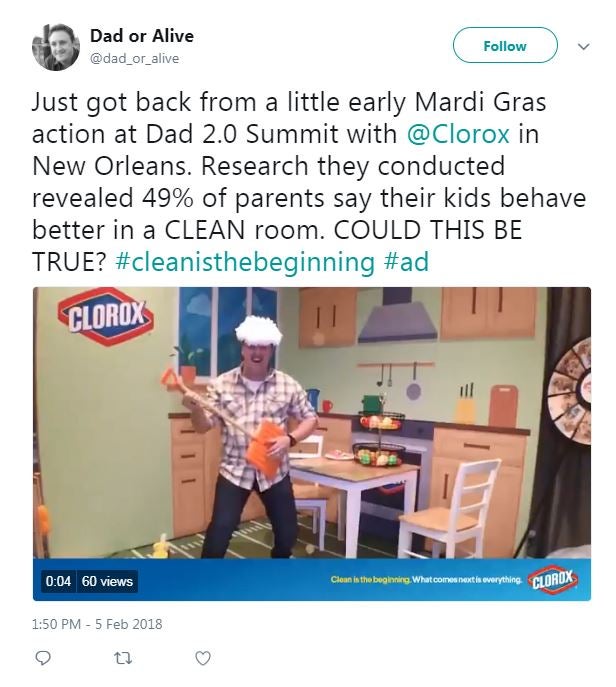Open the @Clorox mention link

[458, 134]
